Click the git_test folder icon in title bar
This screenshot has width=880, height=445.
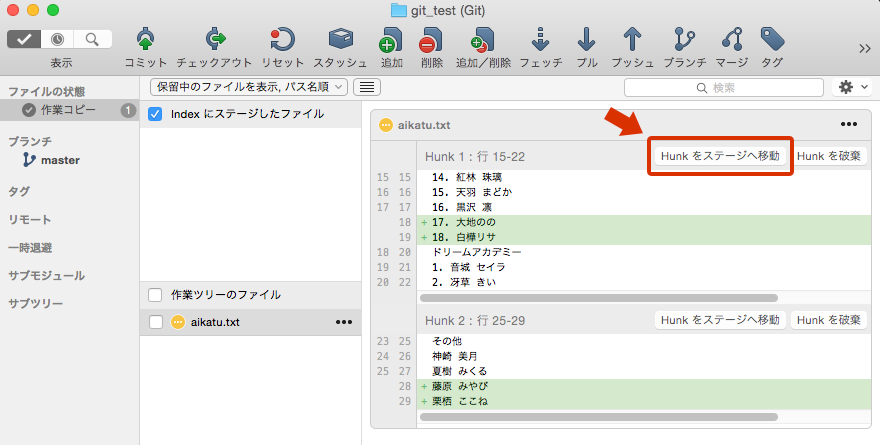(x=398, y=10)
